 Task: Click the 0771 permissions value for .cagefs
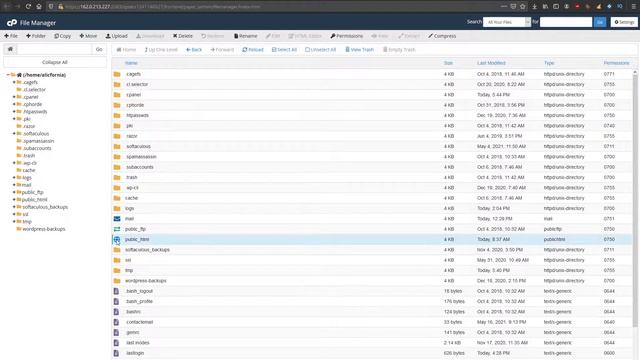[609, 74]
